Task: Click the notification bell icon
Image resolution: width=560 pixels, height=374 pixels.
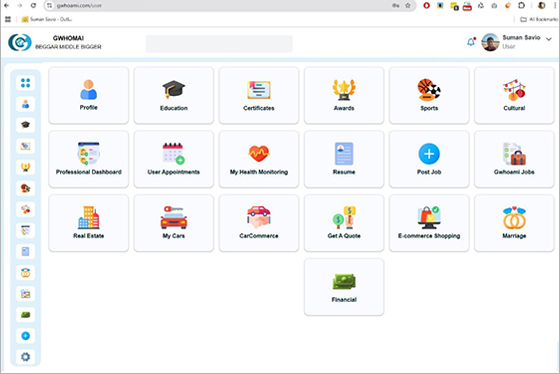Action: tap(471, 42)
